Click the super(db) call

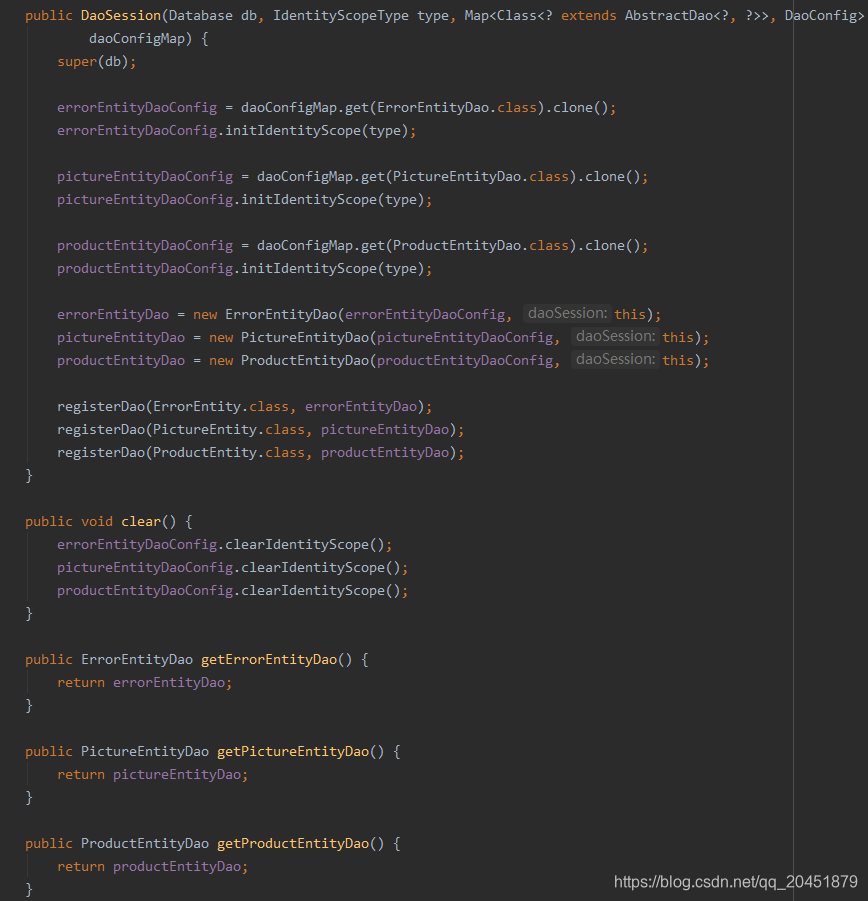click(x=97, y=61)
